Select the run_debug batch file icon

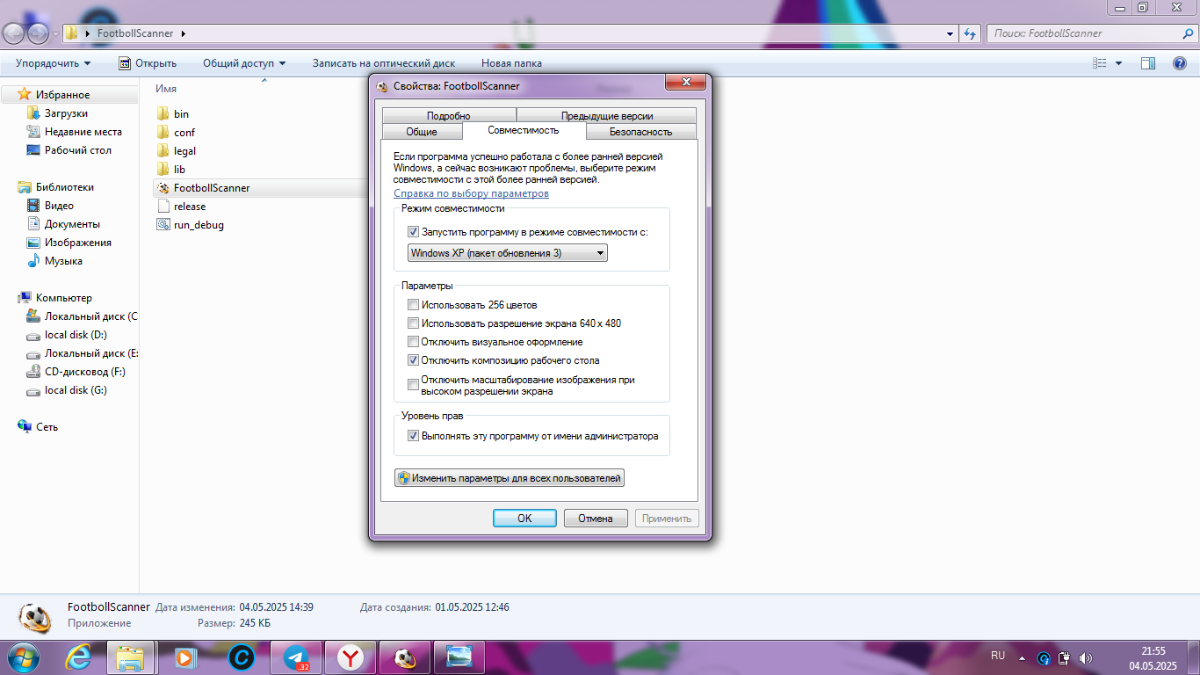164,225
